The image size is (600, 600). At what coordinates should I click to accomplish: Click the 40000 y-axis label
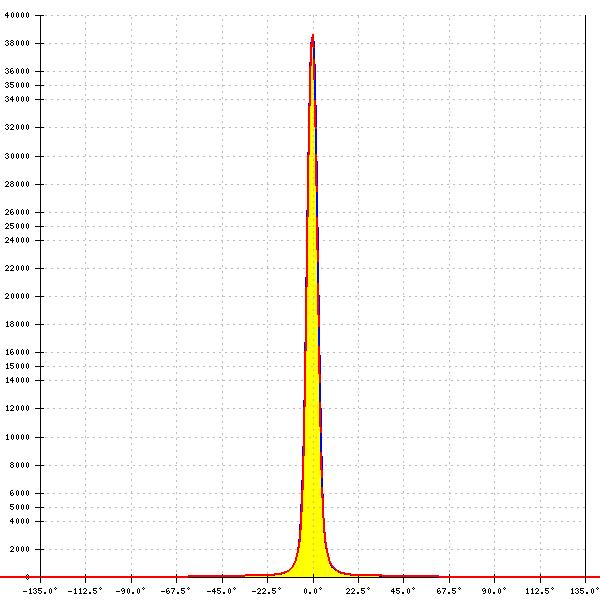coord(17,15)
